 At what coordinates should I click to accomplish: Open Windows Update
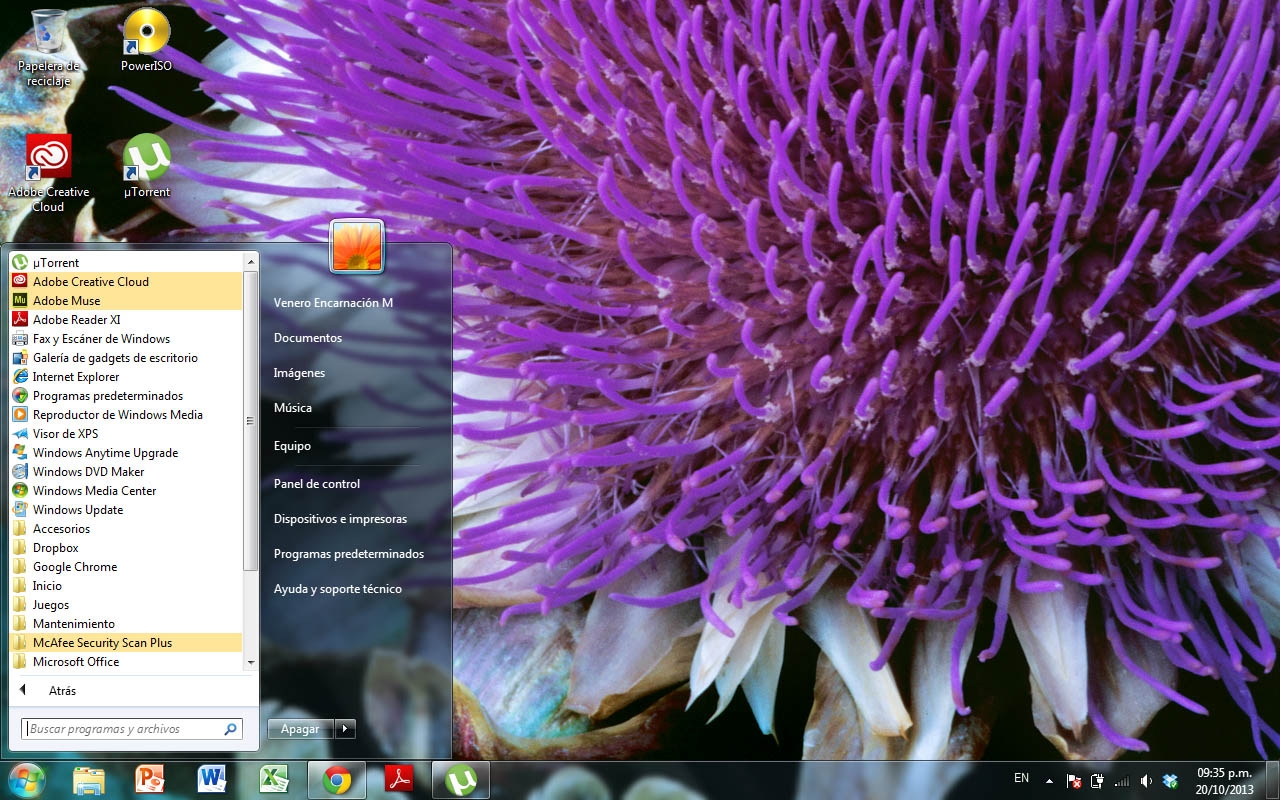pos(126,509)
